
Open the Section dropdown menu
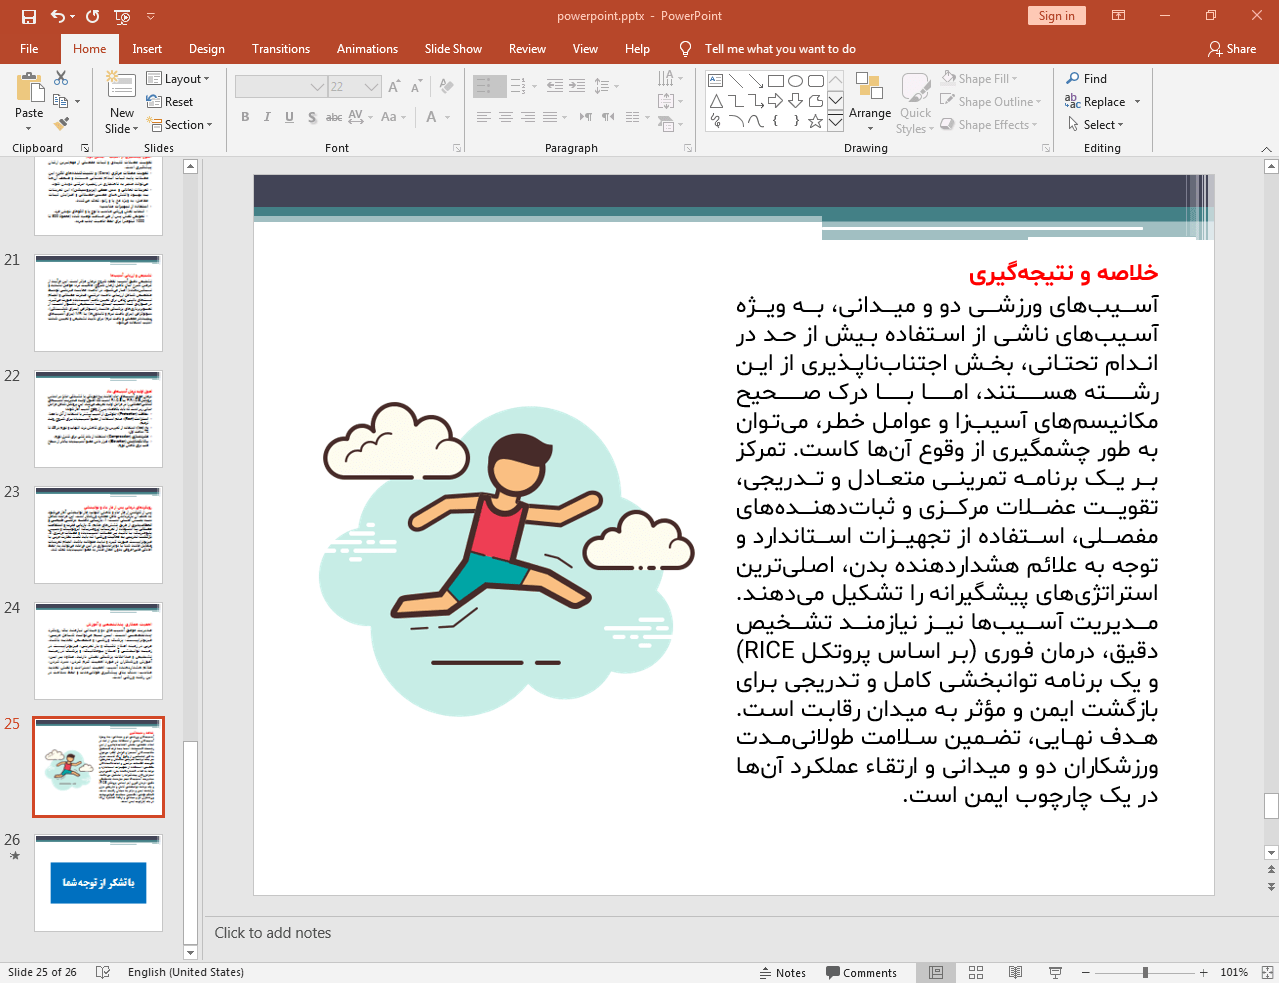point(181,125)
